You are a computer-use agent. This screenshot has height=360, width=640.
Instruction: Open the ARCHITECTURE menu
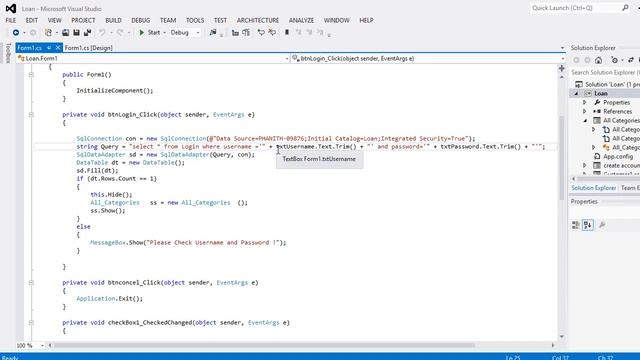[258, 20]
